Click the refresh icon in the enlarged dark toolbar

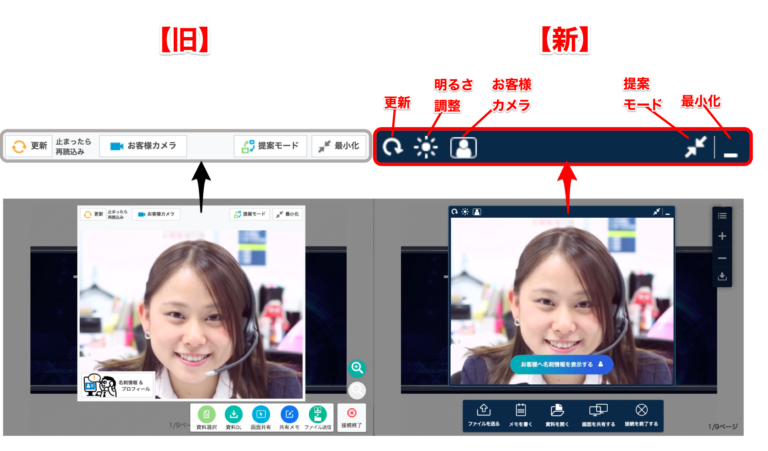[393, 148]
